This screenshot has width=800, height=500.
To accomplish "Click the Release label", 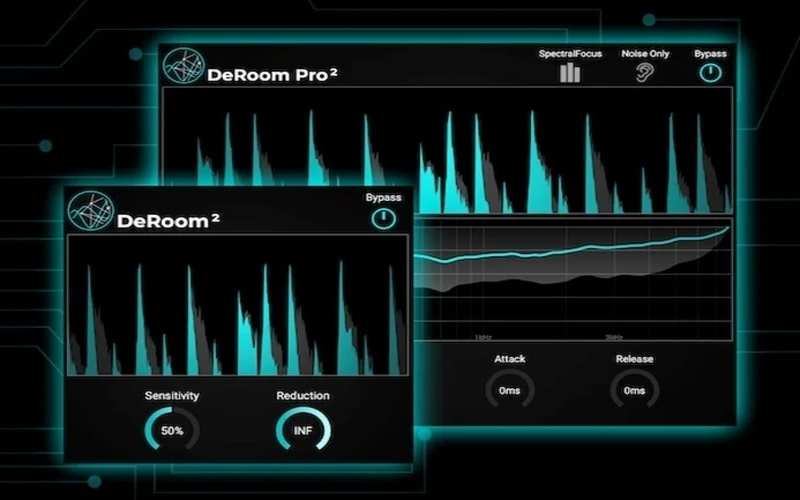I will point(634,359).
